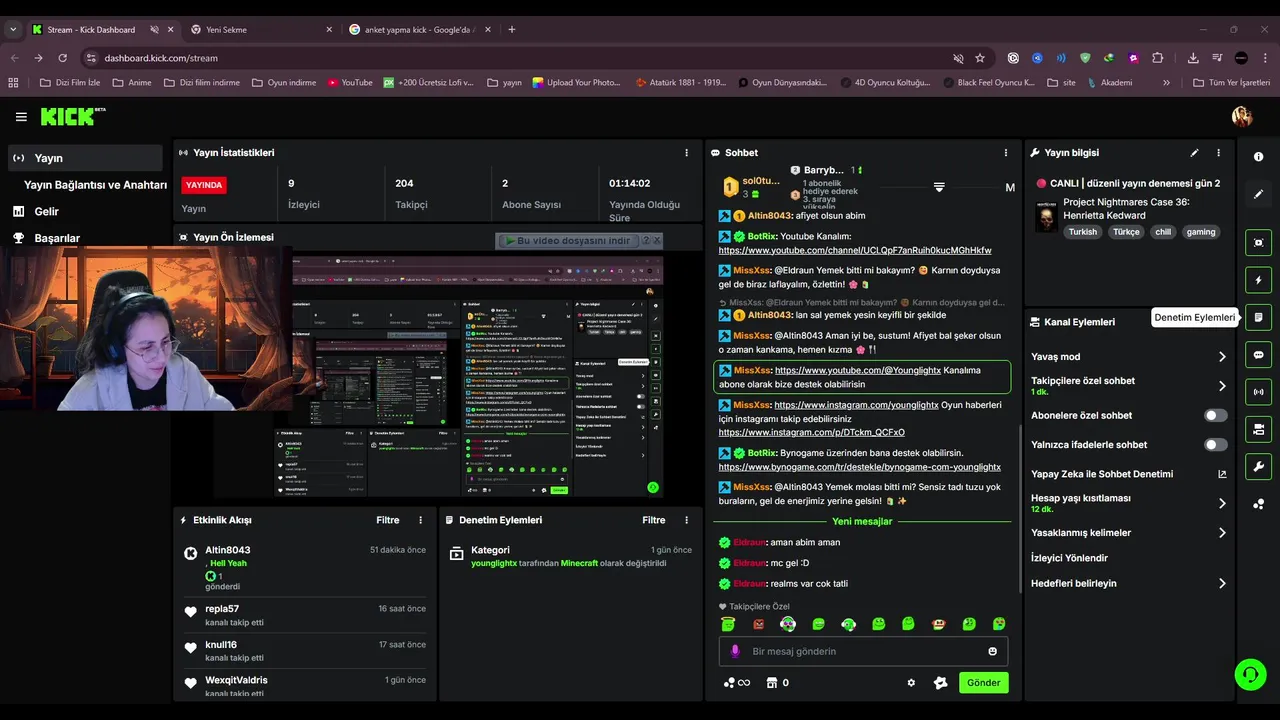Insert the halo emote from the Takipçilere Özel row
Screen dimensions: 1280x720
pos(728,624)
